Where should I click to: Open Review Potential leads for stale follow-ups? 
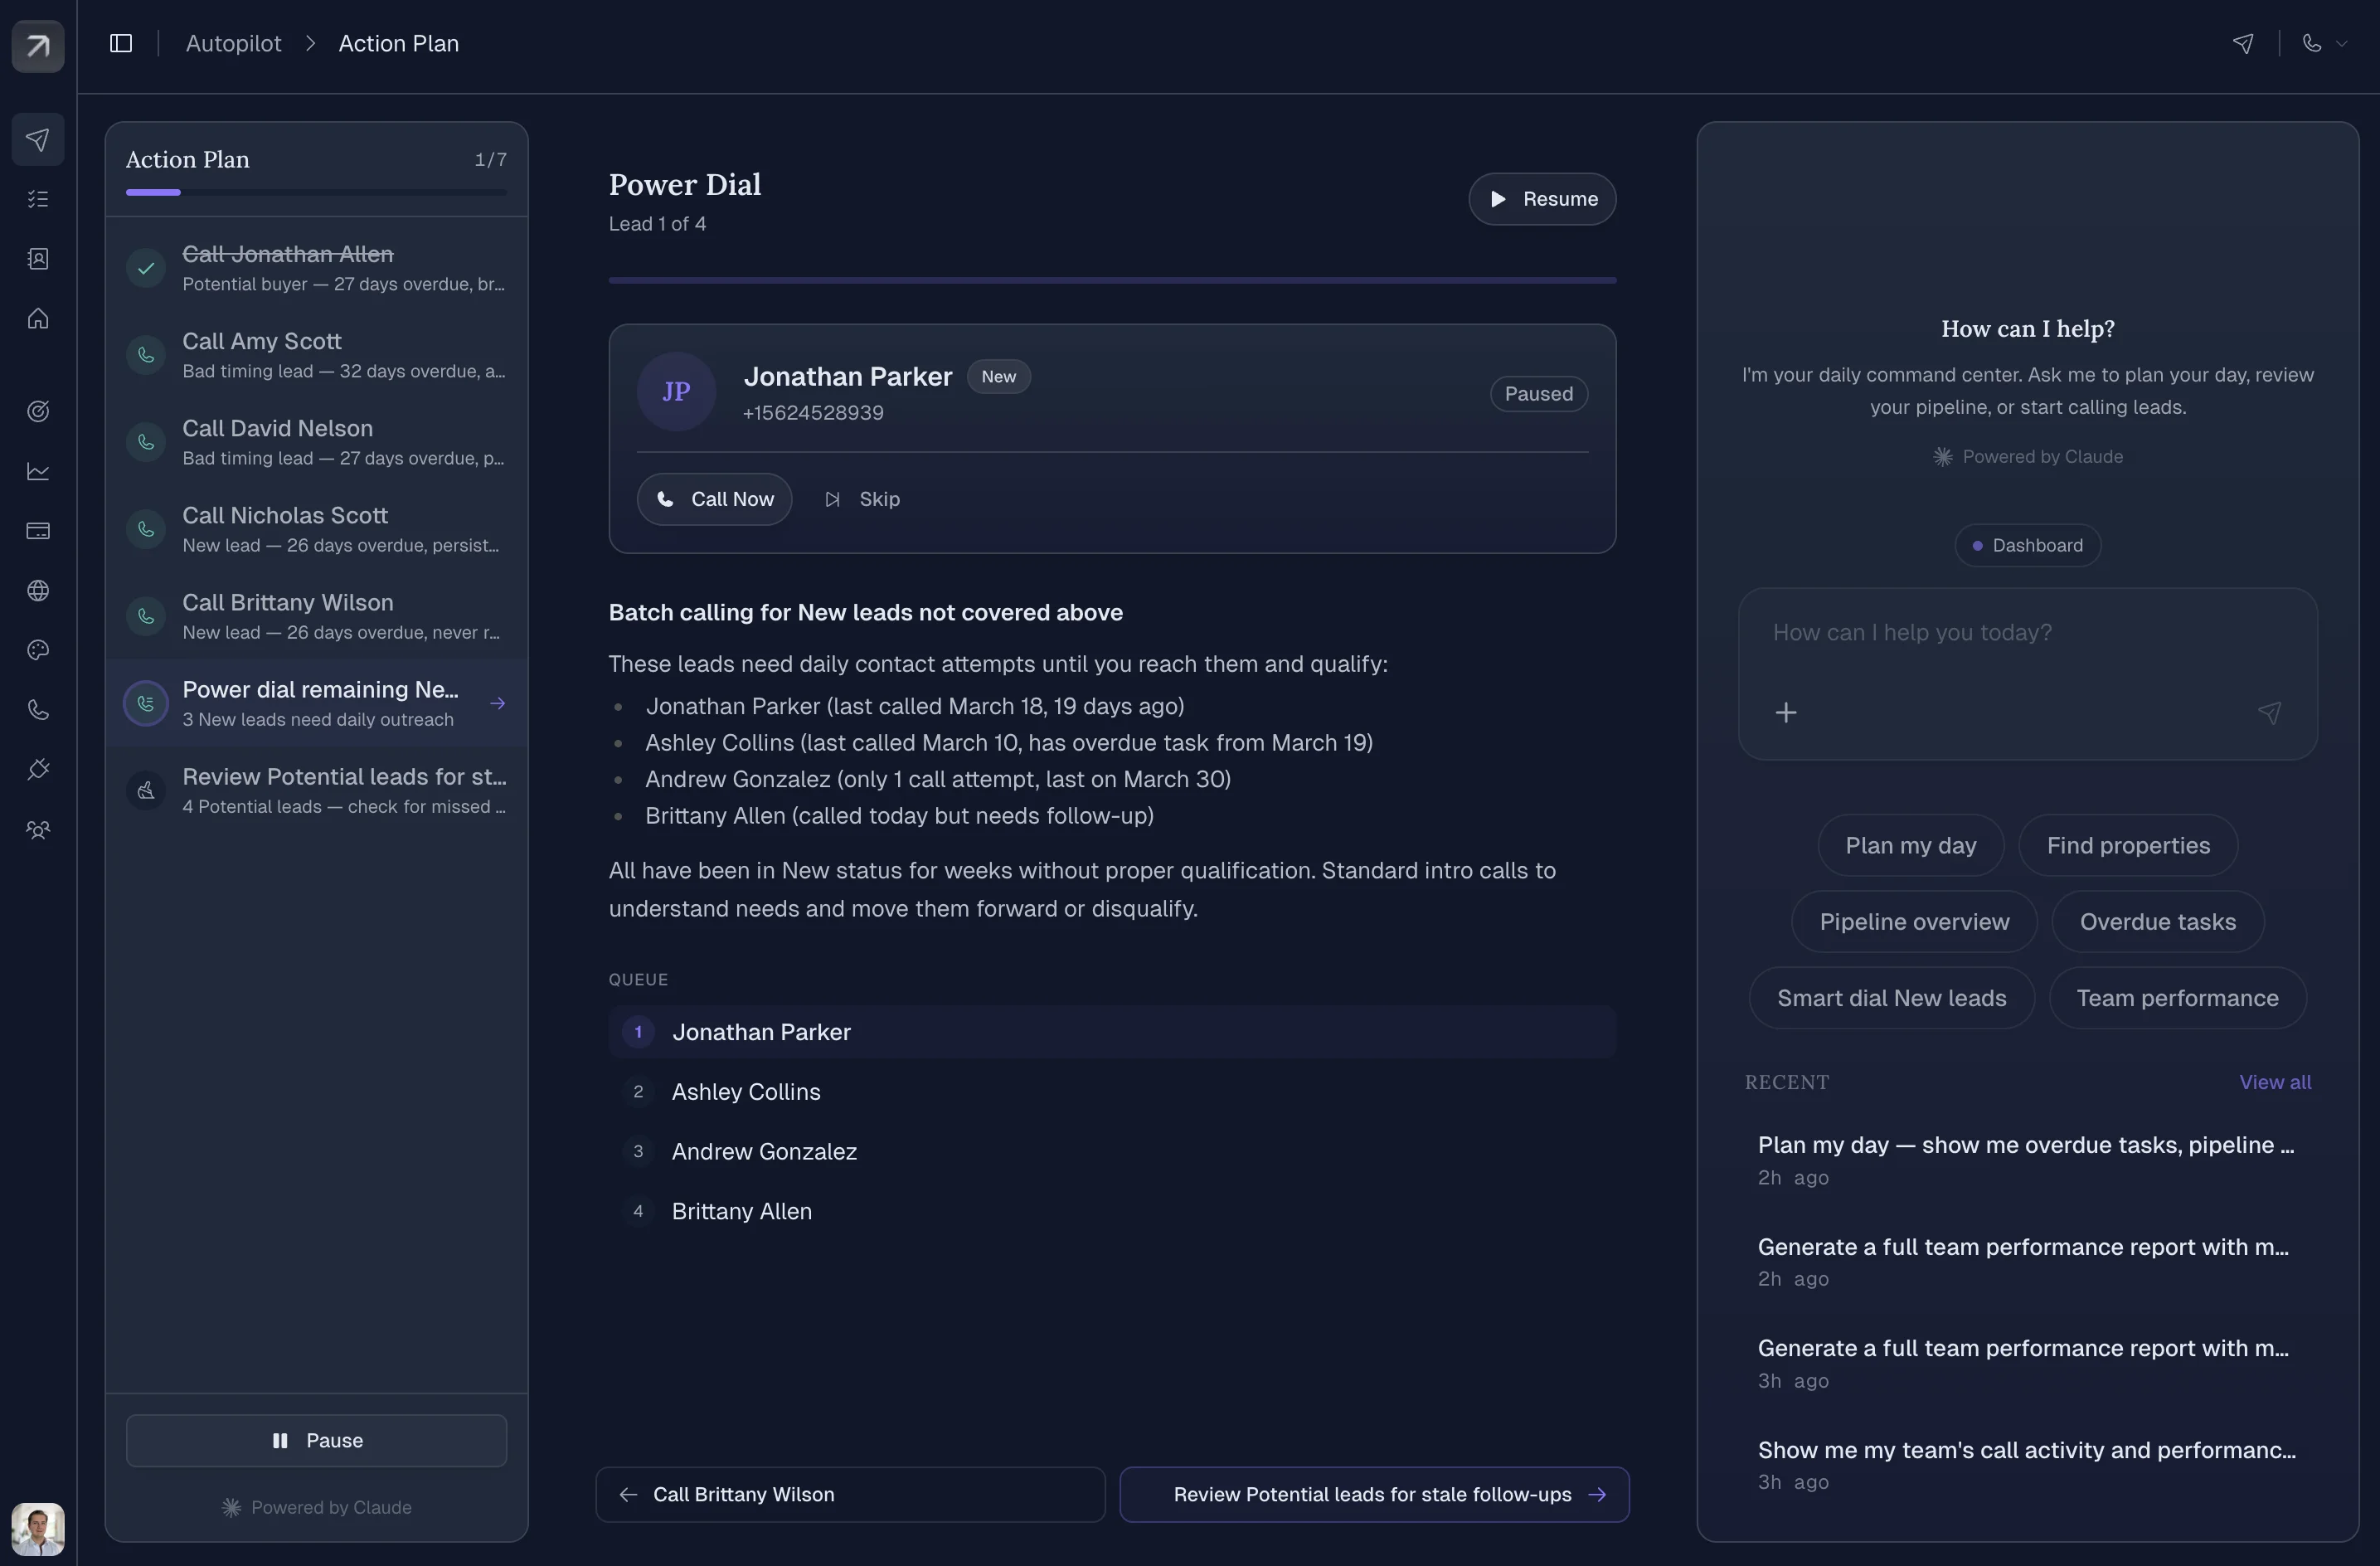[1374, 1494]
